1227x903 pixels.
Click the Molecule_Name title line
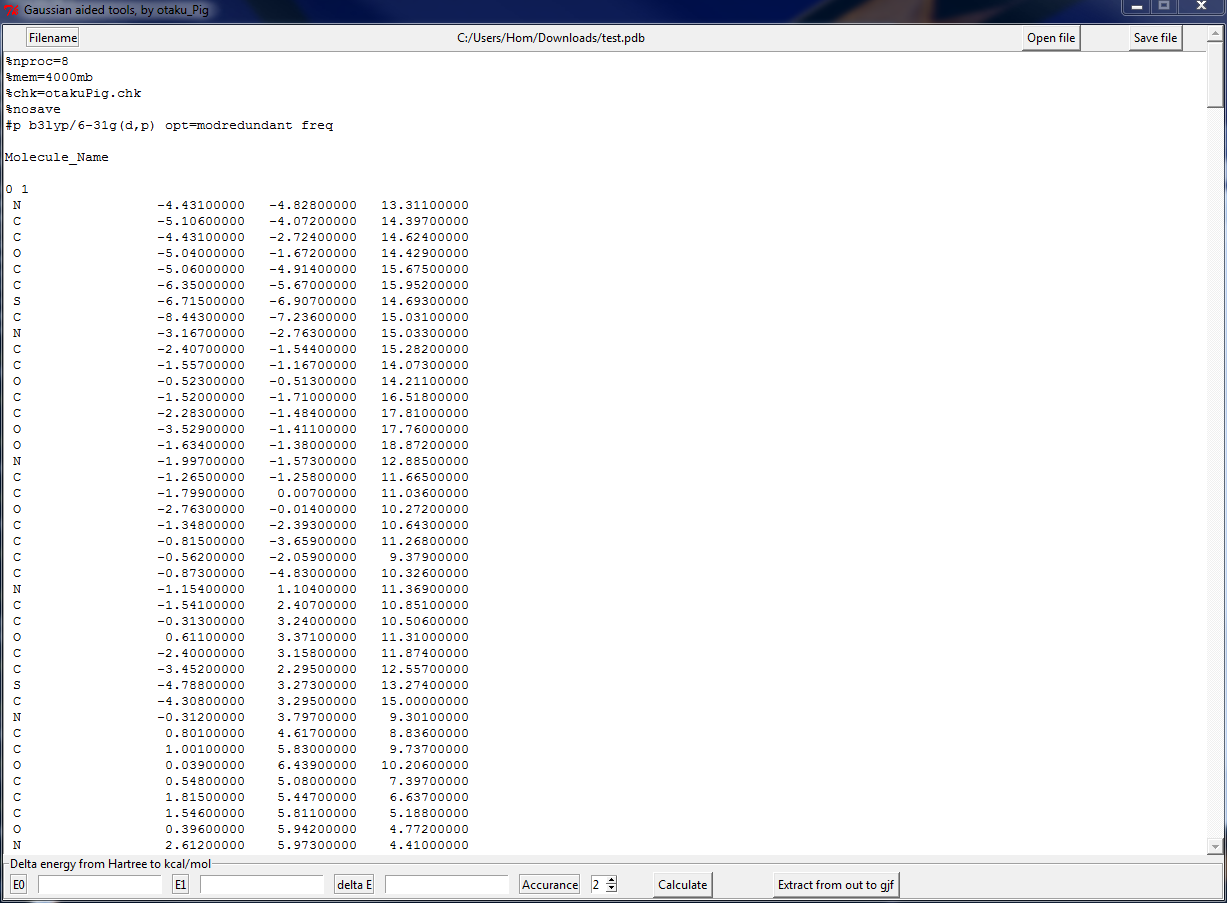point(57,157)
